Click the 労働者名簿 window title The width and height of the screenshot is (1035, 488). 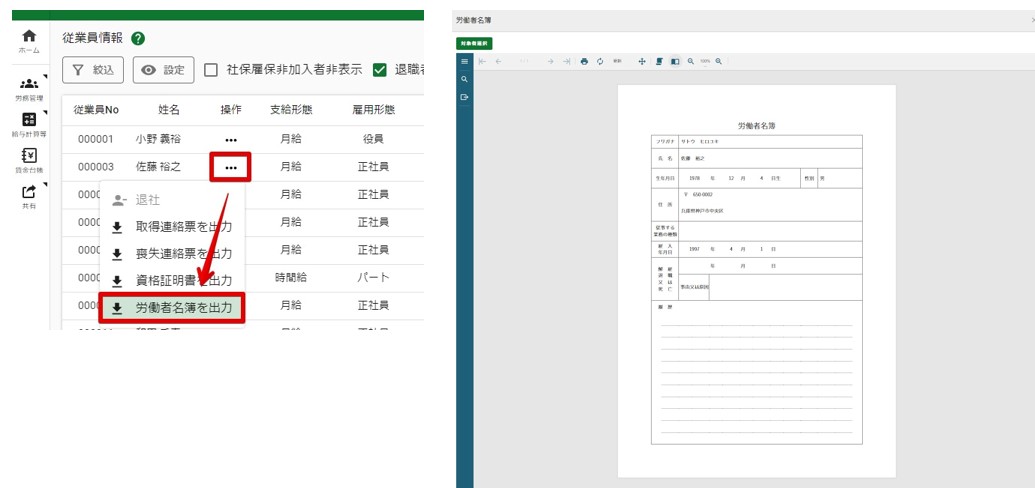(473, 20)
